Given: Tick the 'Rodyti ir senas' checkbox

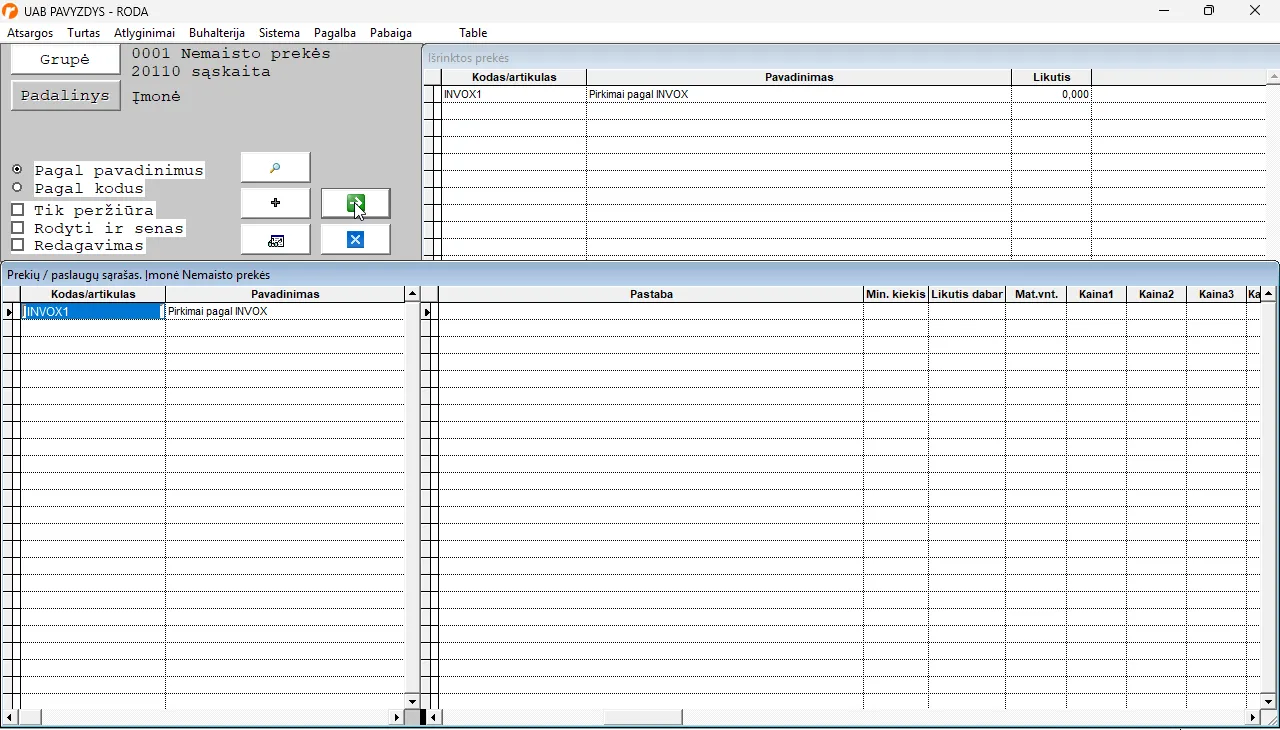Looking at the screenshot, I should (x=18, y=228).
